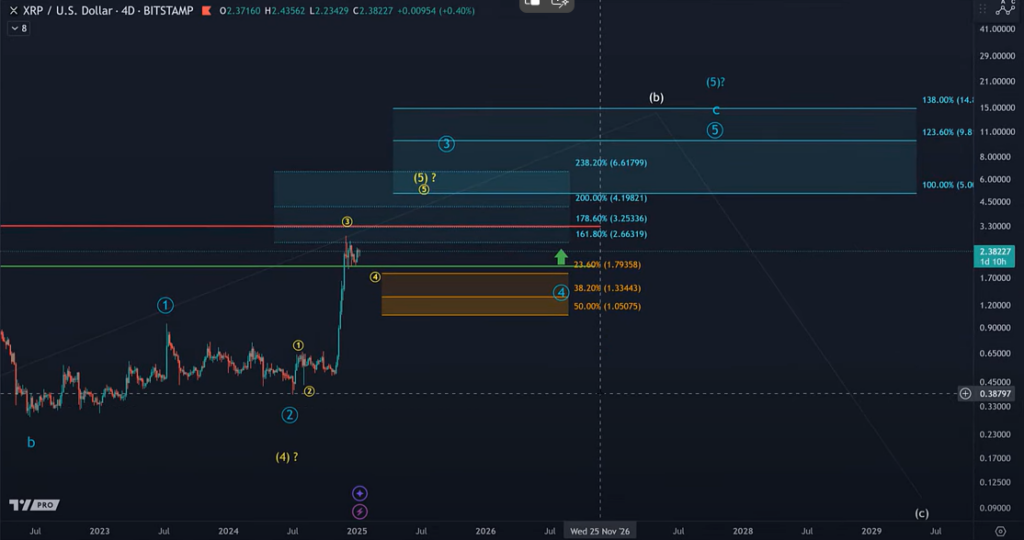Select the orange retracement zone box
The width and height of the screenshot is (1024, 540).
(x=475, y=294)
